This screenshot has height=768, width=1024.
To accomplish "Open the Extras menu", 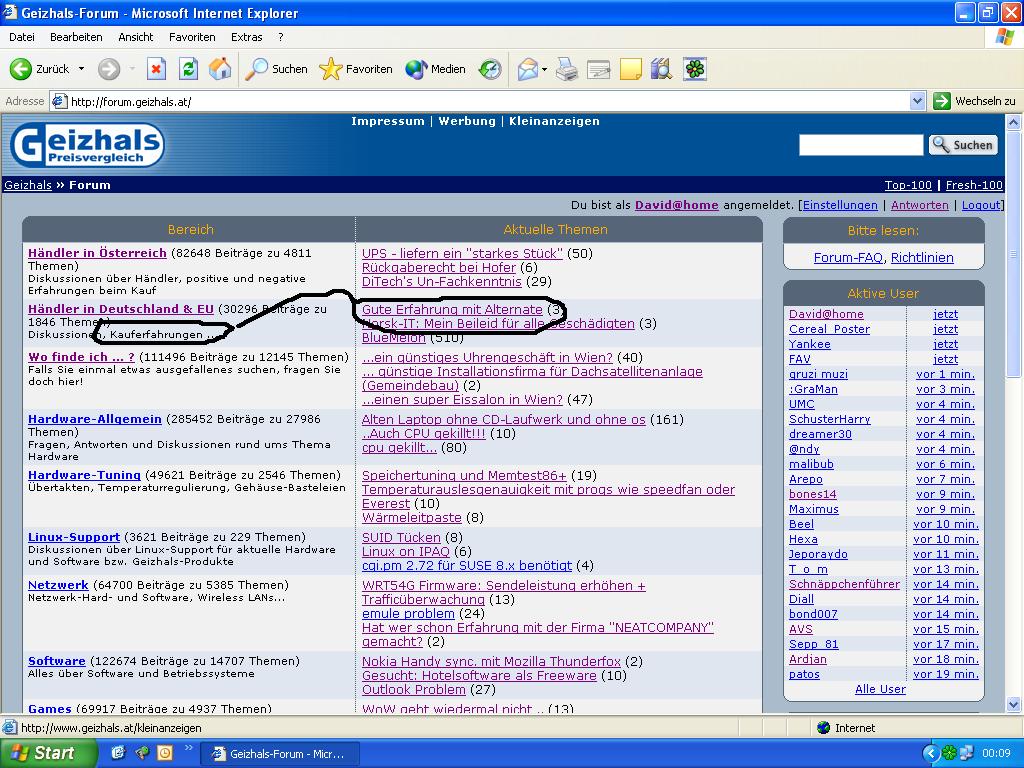I will pos(247,37).
